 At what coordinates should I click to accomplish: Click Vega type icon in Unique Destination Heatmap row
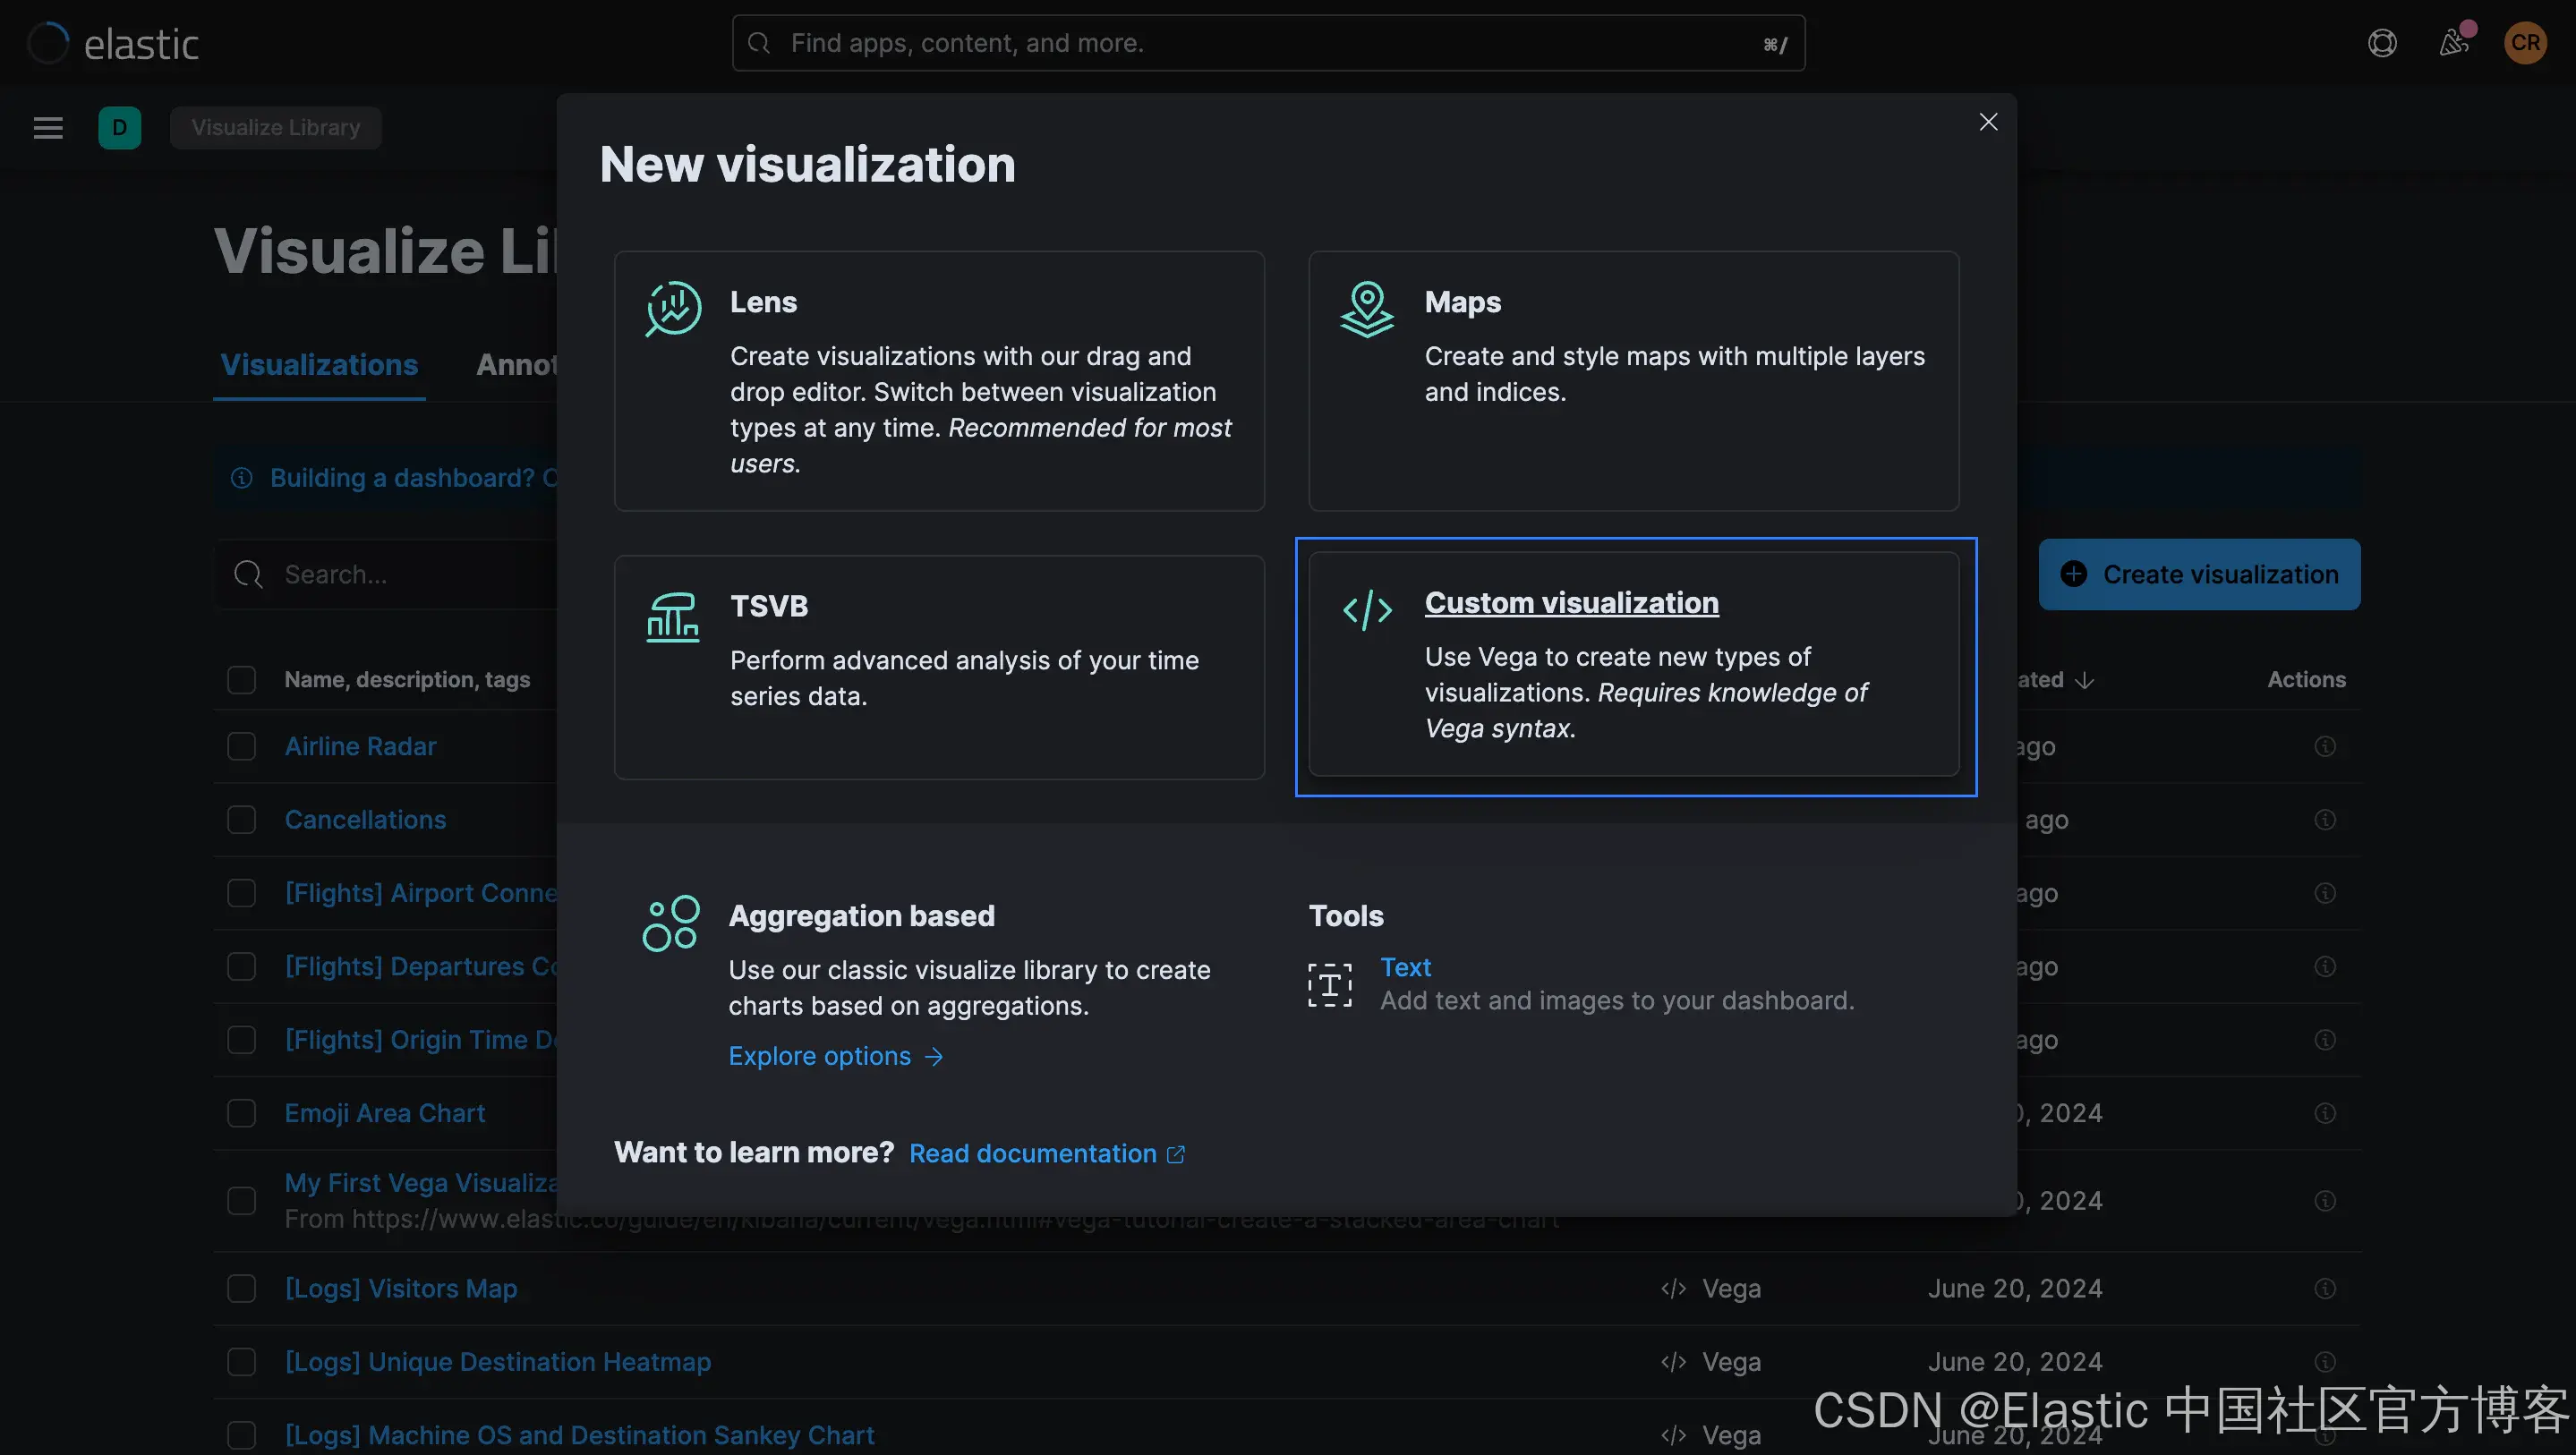click(1674, 1362)
